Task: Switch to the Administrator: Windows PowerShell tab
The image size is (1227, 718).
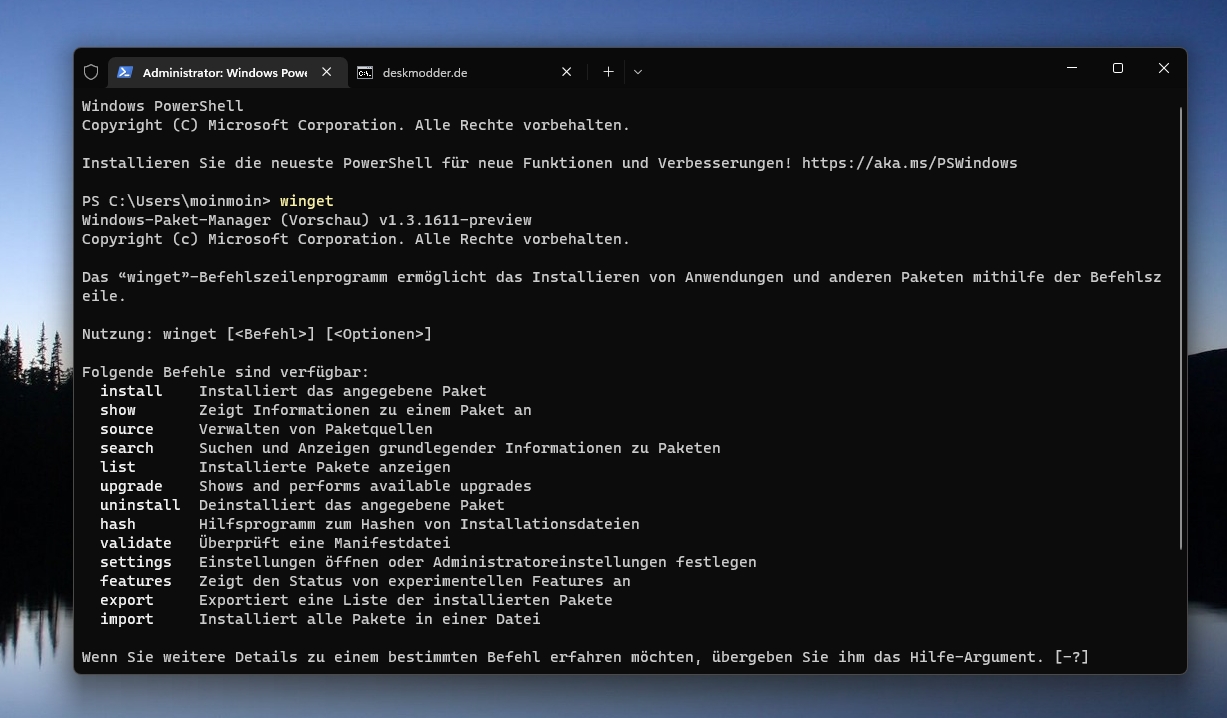Action: point(227,72)
